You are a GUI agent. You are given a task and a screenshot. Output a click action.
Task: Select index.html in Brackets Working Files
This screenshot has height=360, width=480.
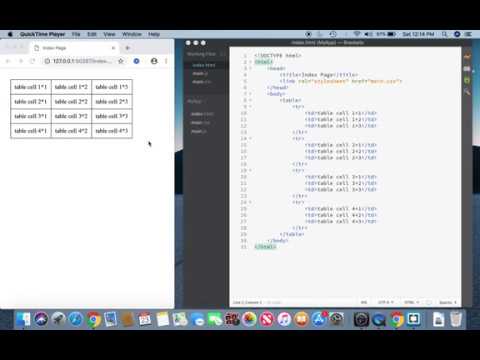point(204,65)
